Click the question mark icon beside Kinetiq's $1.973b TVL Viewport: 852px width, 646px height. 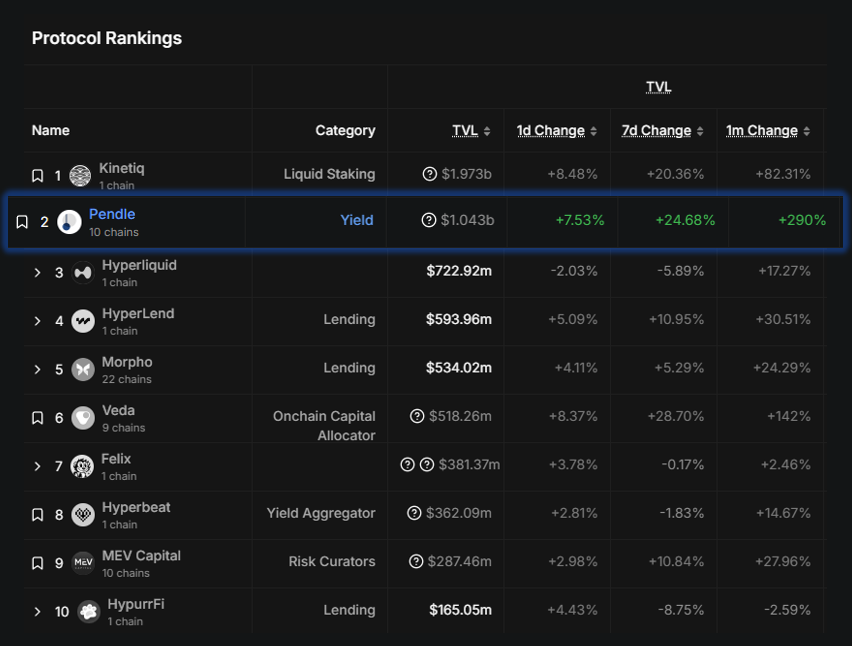pos(430,174)
